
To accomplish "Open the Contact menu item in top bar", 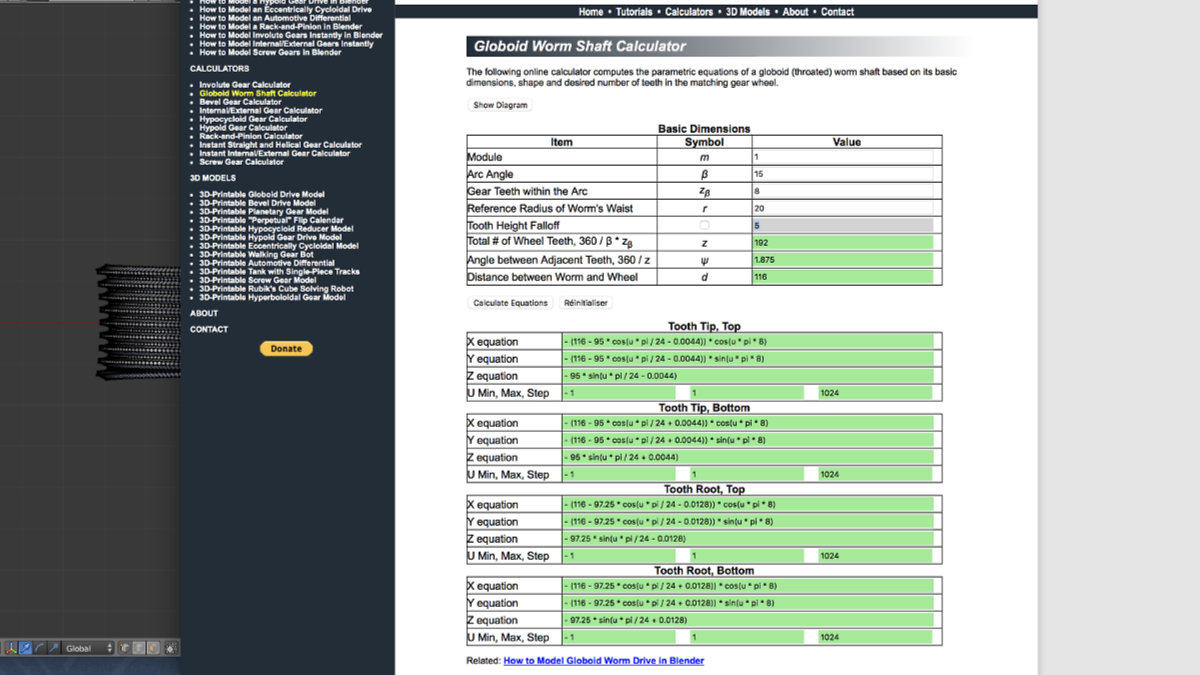I will pos(837,12).
